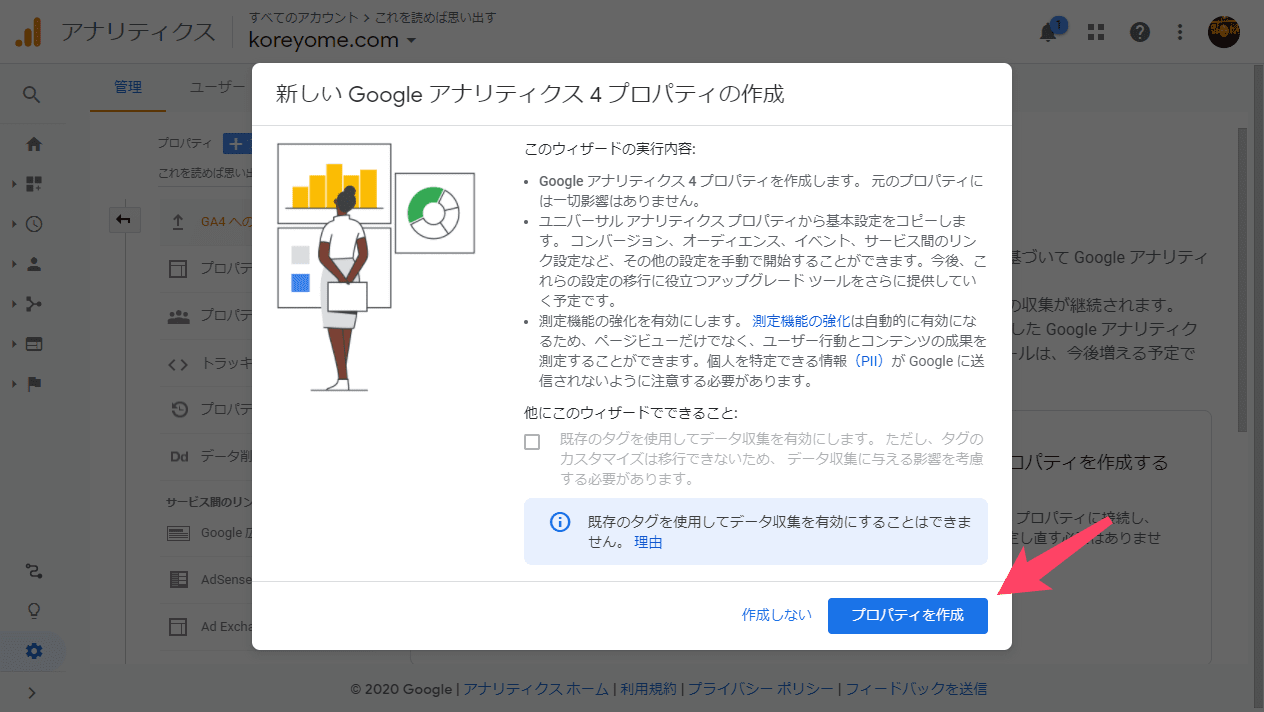This screenshot has width=1264, height=712.
Task: Click the heading このウィザードの実行内容:
Action: click(609, 149)
